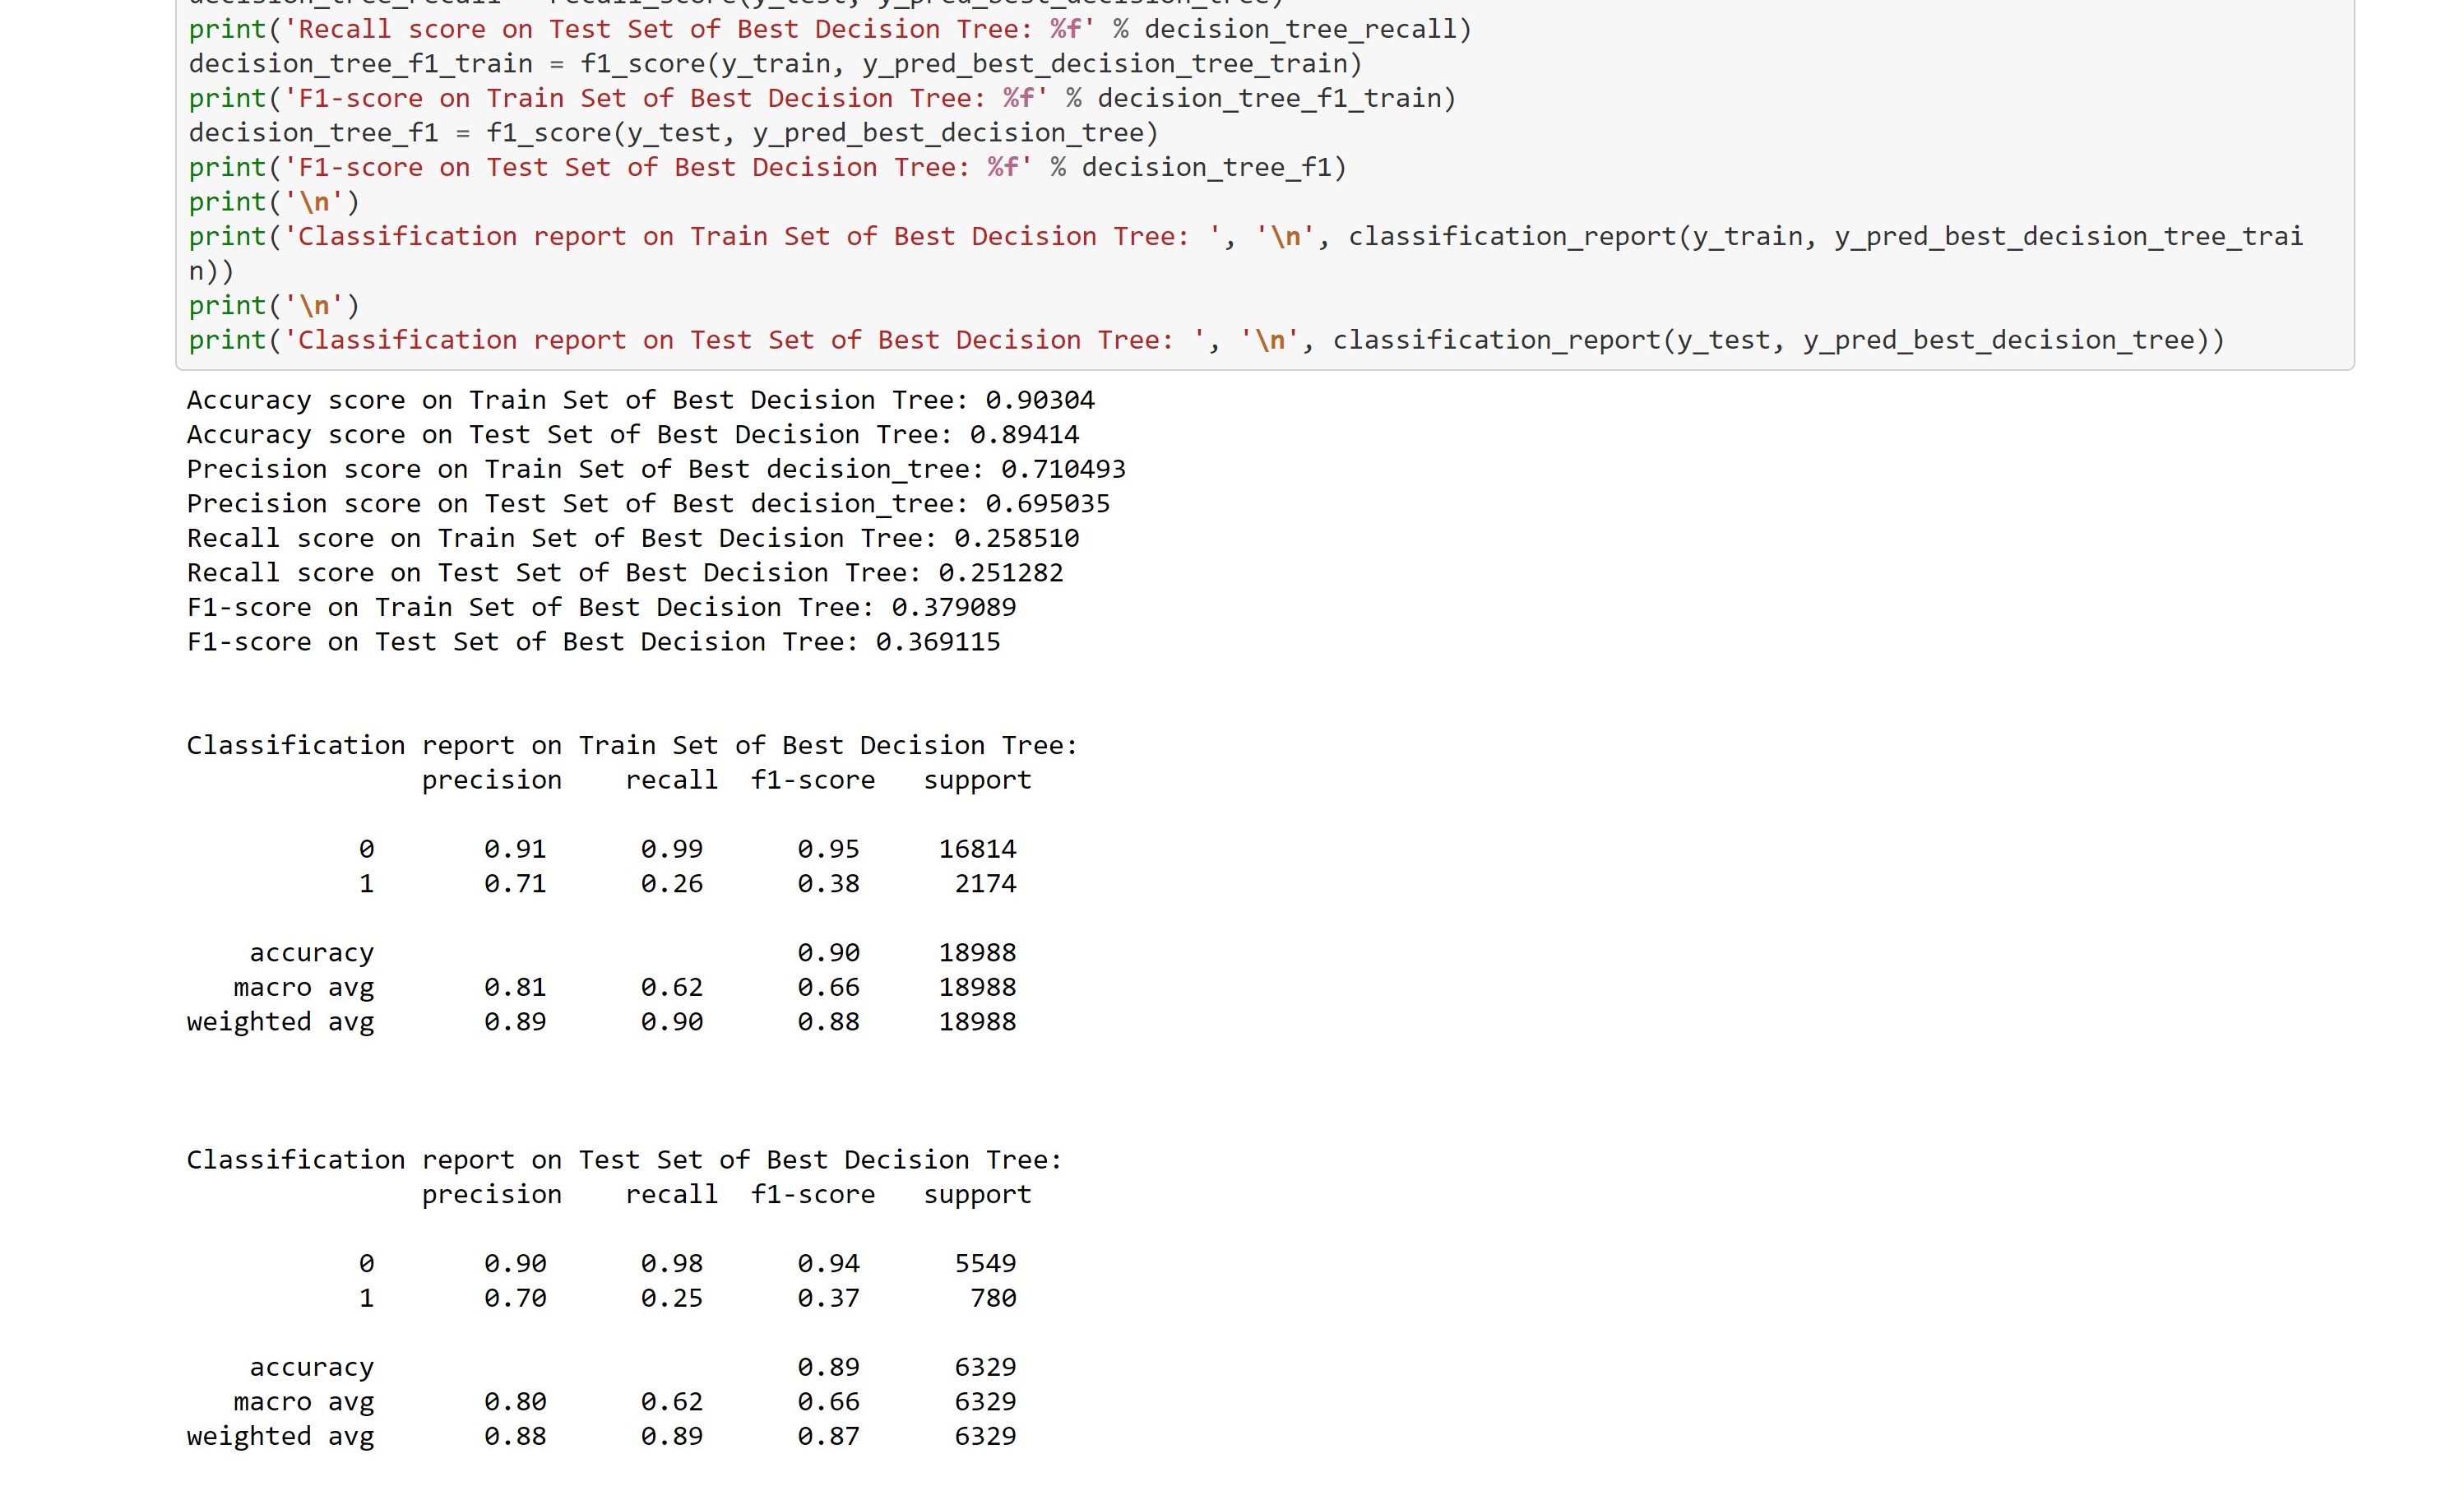Click the 'decision_tree_f1 = f1_score' code line
2464x1500 pixels.
[x=673, y=133]
